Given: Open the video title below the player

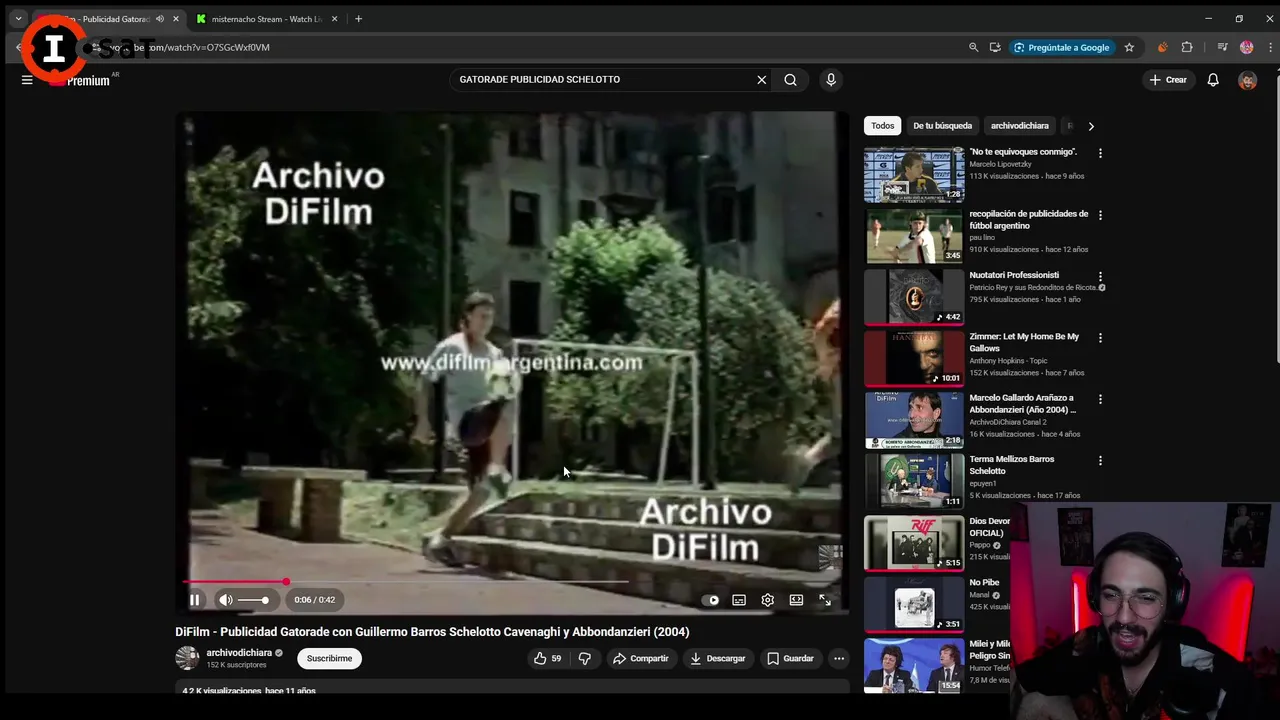Looking at the screenshot, I should (432, 632).
